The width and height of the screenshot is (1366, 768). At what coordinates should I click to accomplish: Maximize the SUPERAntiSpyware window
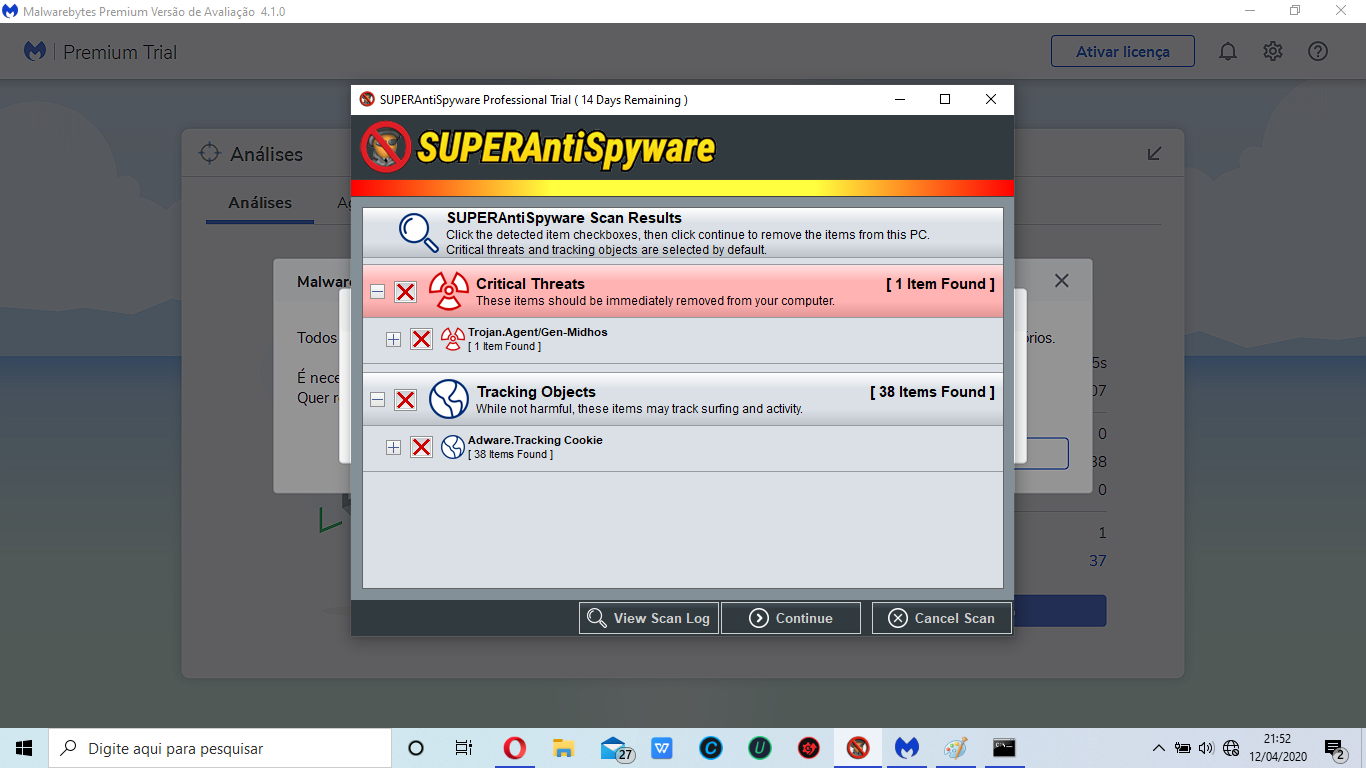945,99
